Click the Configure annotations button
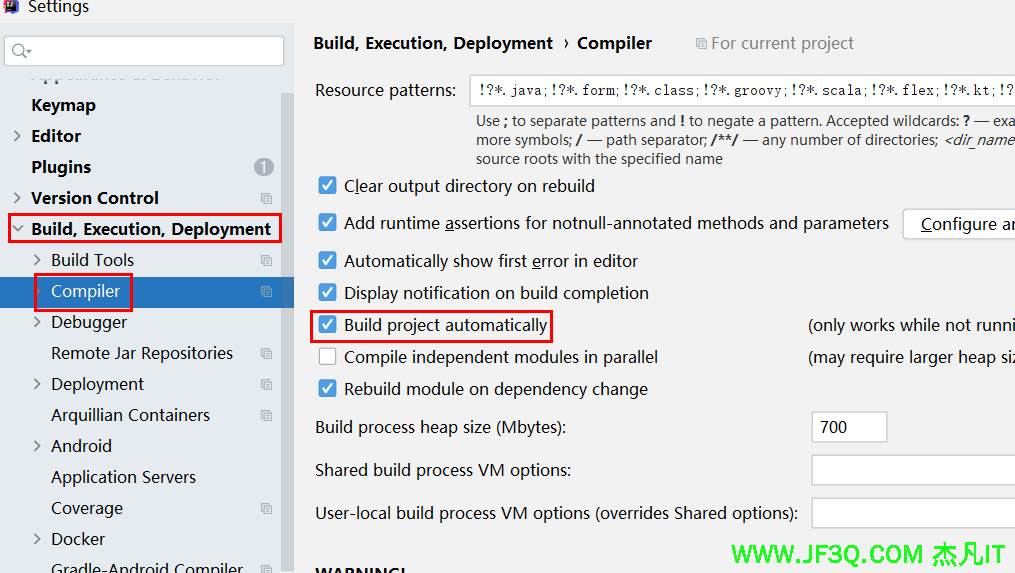 (x=958, y=224)
